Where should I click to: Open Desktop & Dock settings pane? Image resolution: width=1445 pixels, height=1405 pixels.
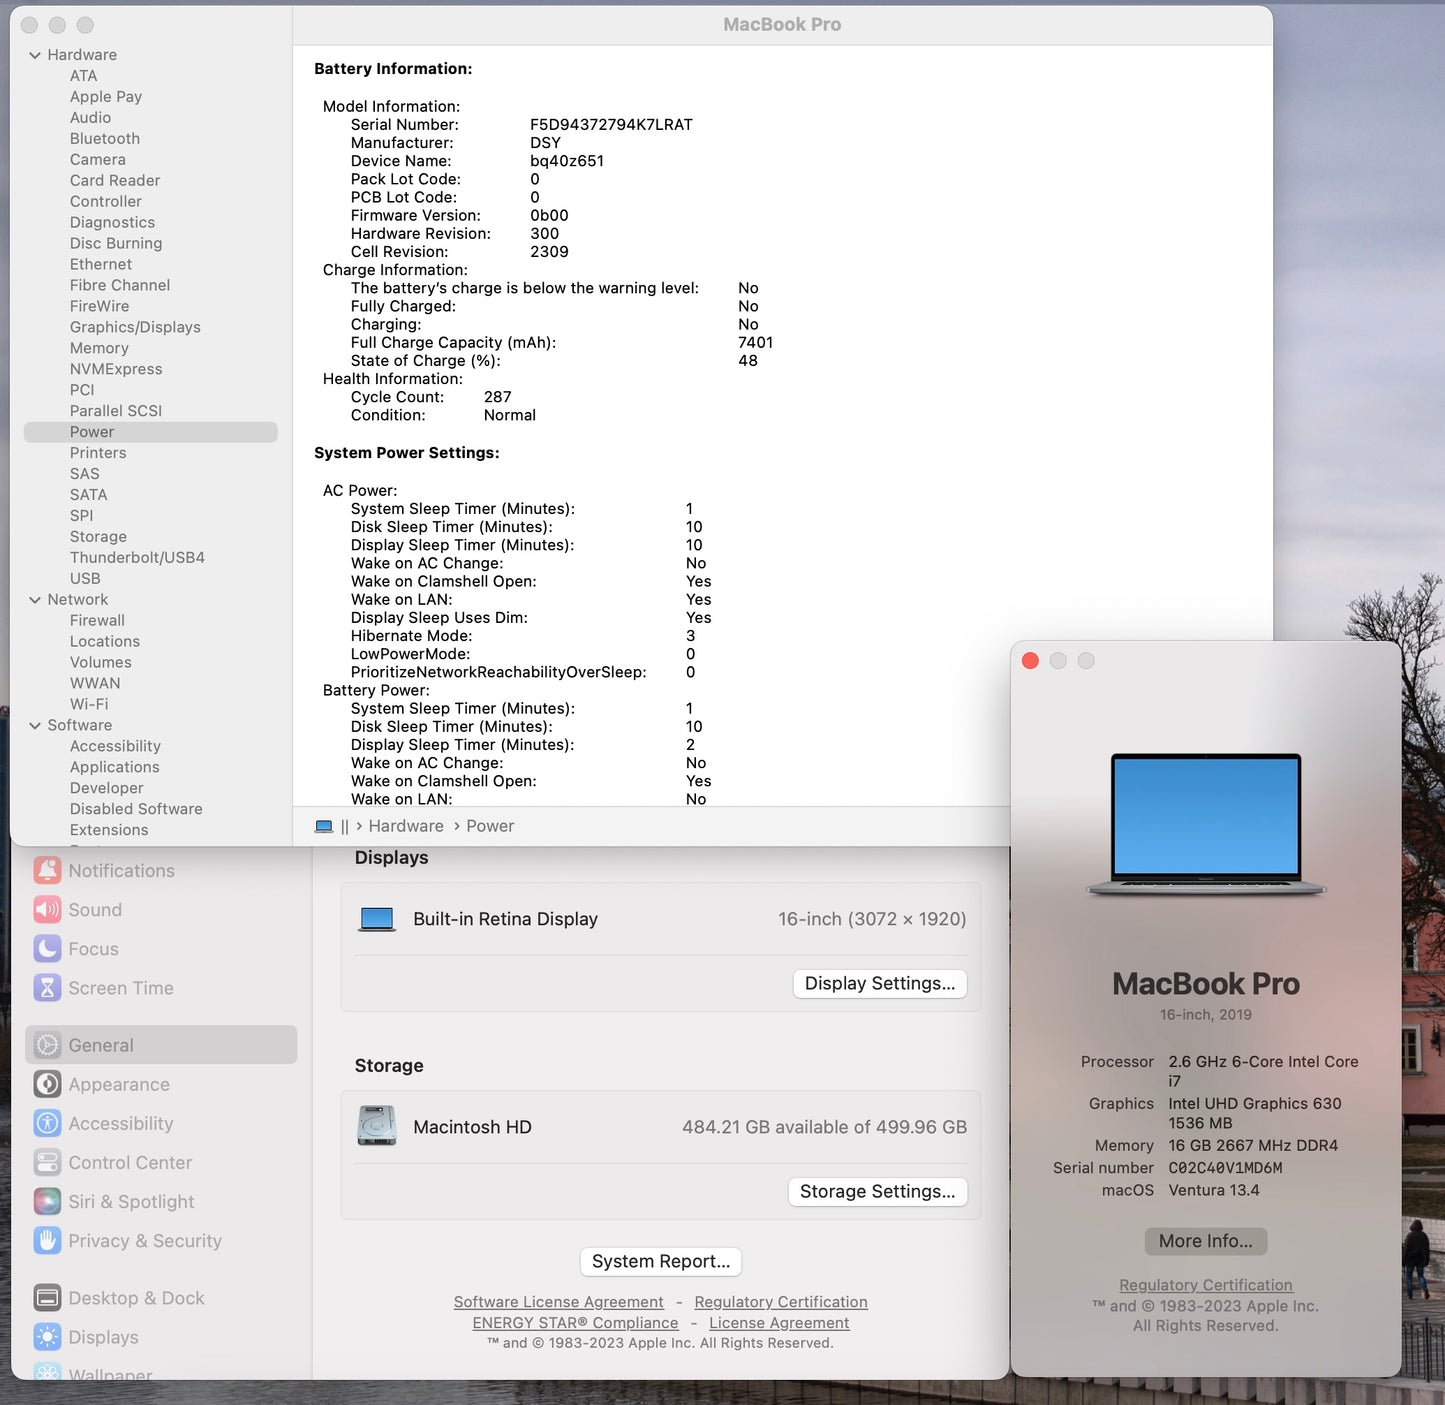coord(136,1298)
